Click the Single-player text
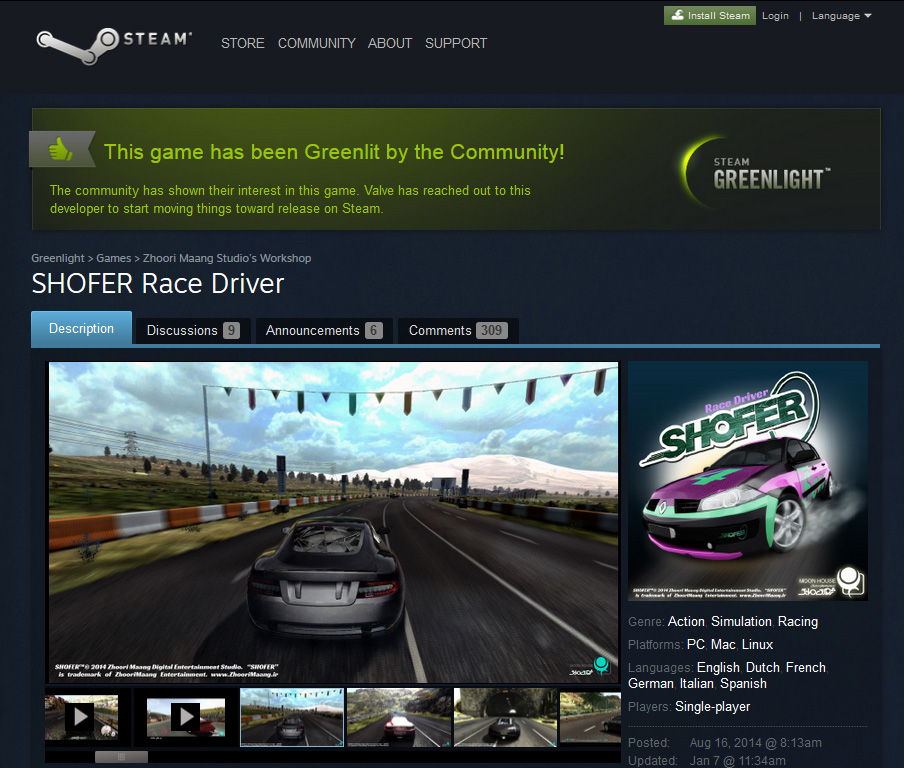Image resolution: width=904 pixels, height=768 pixels. click(x=713, y=707)
